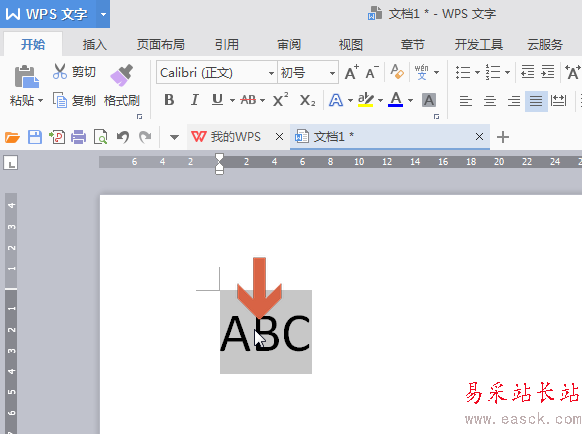Expand text effect dropdown arrow
The width and height of the screenshot is (582, 434).
(x=350, y=101)
